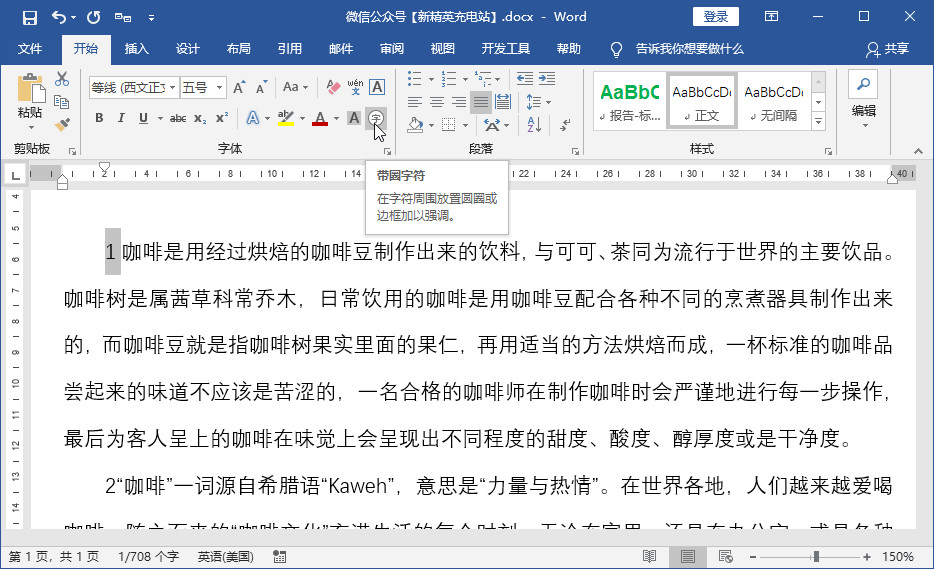The image size is (934, 569).
Task: Open Customize Quick Access Toolbar dropdown
Action: click(151, 18)
